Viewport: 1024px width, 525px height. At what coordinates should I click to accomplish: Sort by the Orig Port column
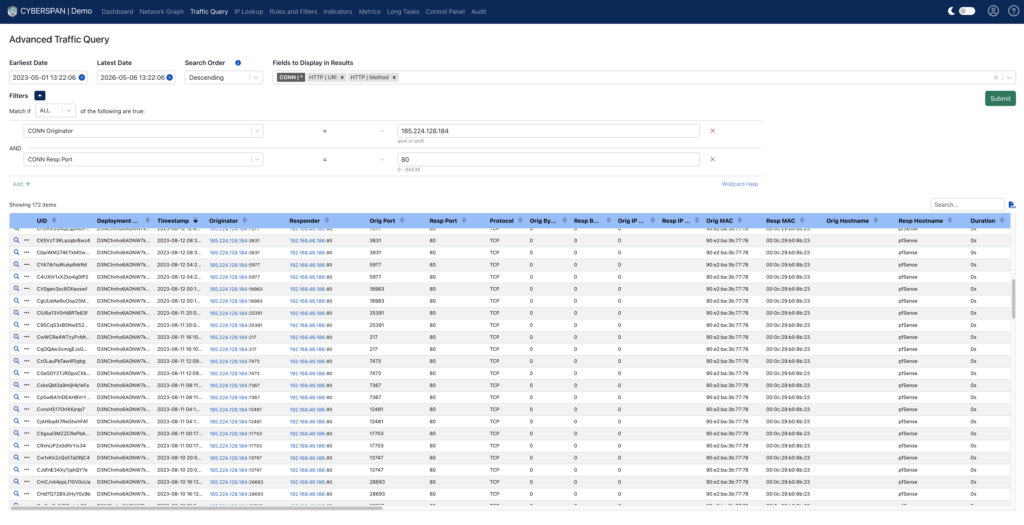(402, 221)
